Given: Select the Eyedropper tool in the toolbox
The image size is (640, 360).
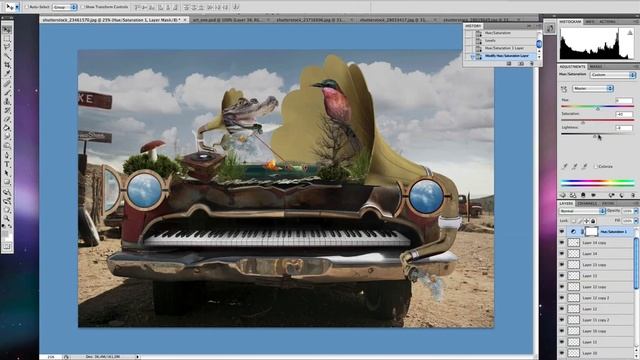Looking at the screenshot, I should coord(7,74).
